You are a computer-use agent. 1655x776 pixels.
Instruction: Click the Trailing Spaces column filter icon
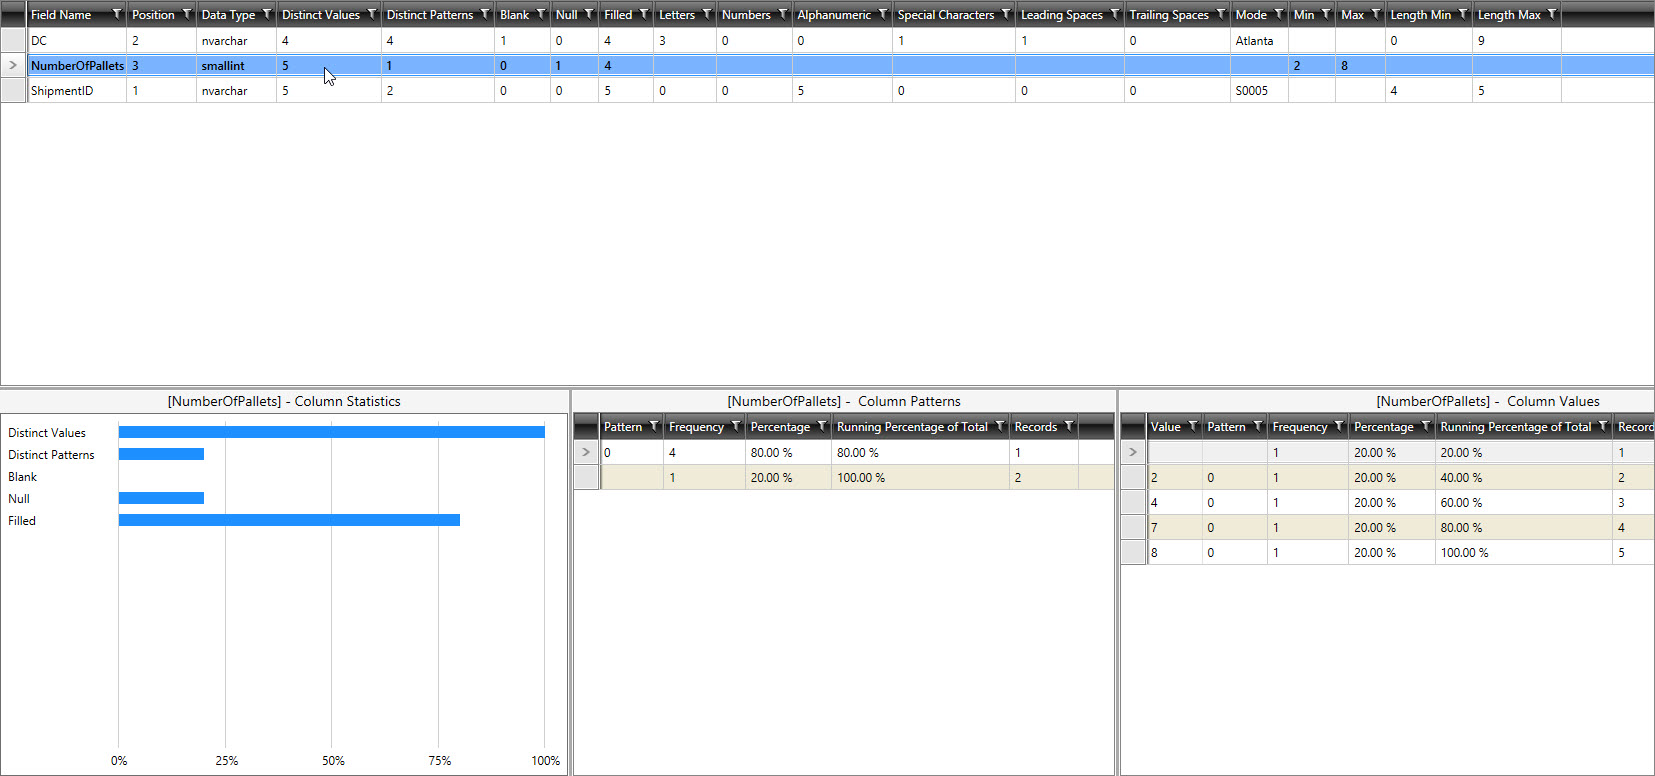1220,14
